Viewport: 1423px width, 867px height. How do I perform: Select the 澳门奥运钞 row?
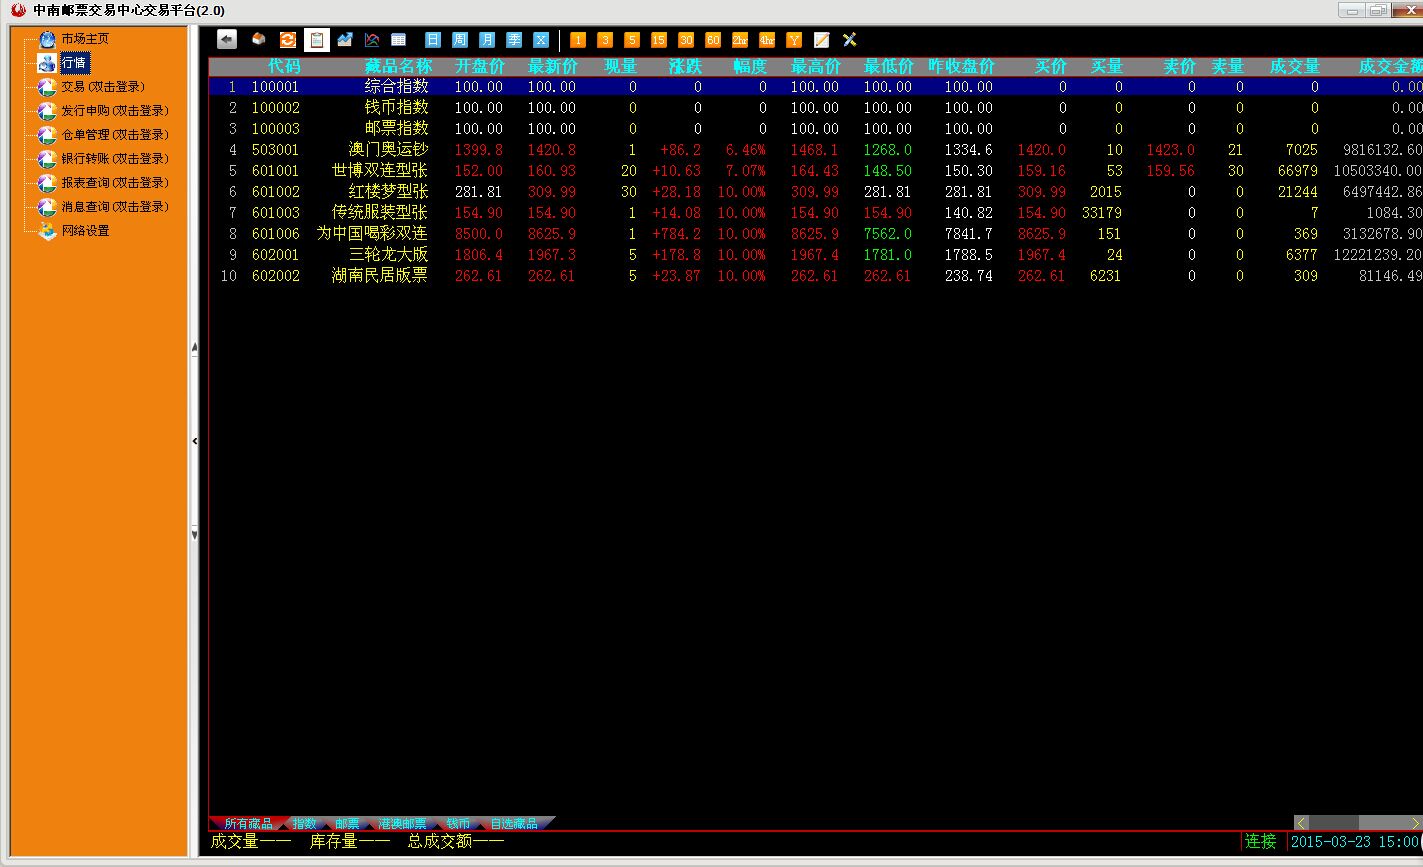(x=388, y=150)
